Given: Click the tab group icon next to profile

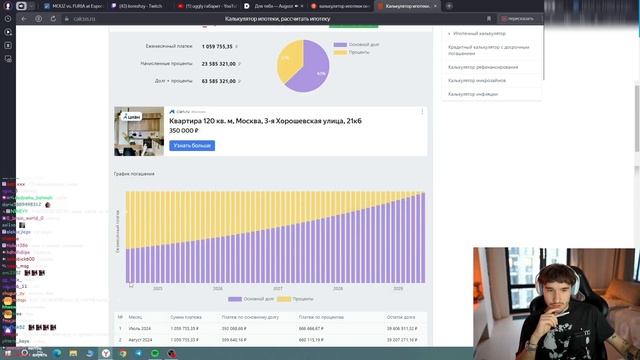Looking at the screenshot, I should [21, 6].
